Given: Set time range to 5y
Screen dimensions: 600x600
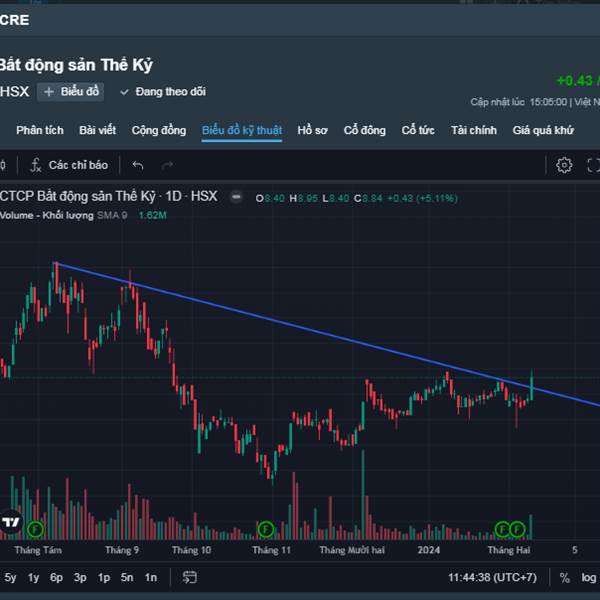Looking at the screenshot, I should 10,577.
